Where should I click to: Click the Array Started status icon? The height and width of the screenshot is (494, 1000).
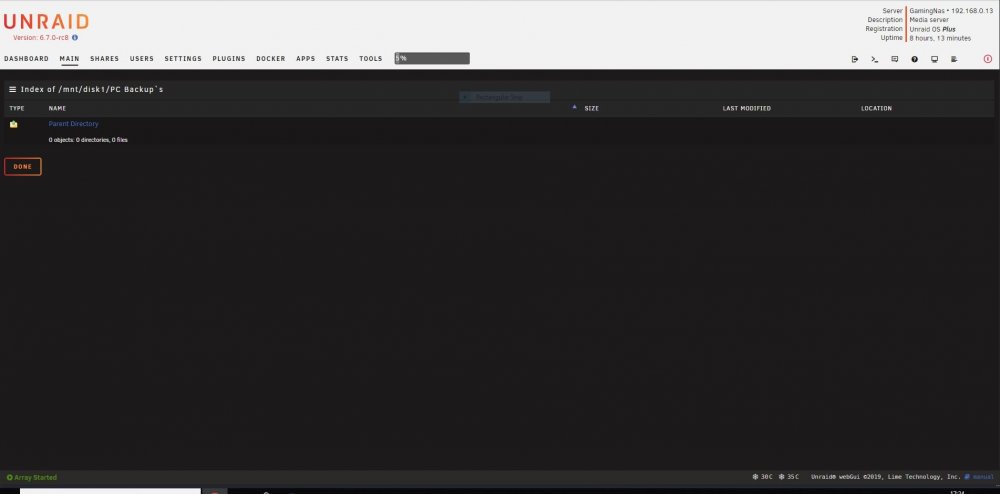[10, 477]
